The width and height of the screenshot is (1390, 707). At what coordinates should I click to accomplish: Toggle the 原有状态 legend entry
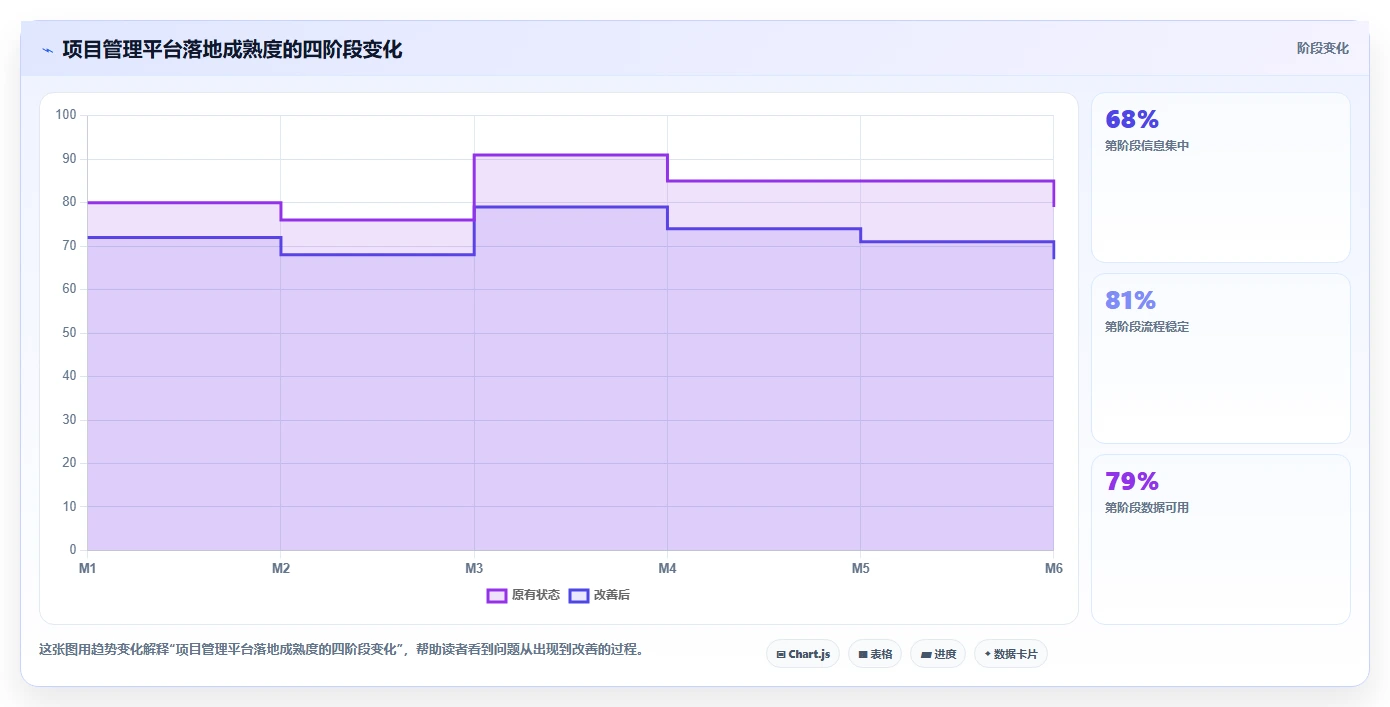523,595
